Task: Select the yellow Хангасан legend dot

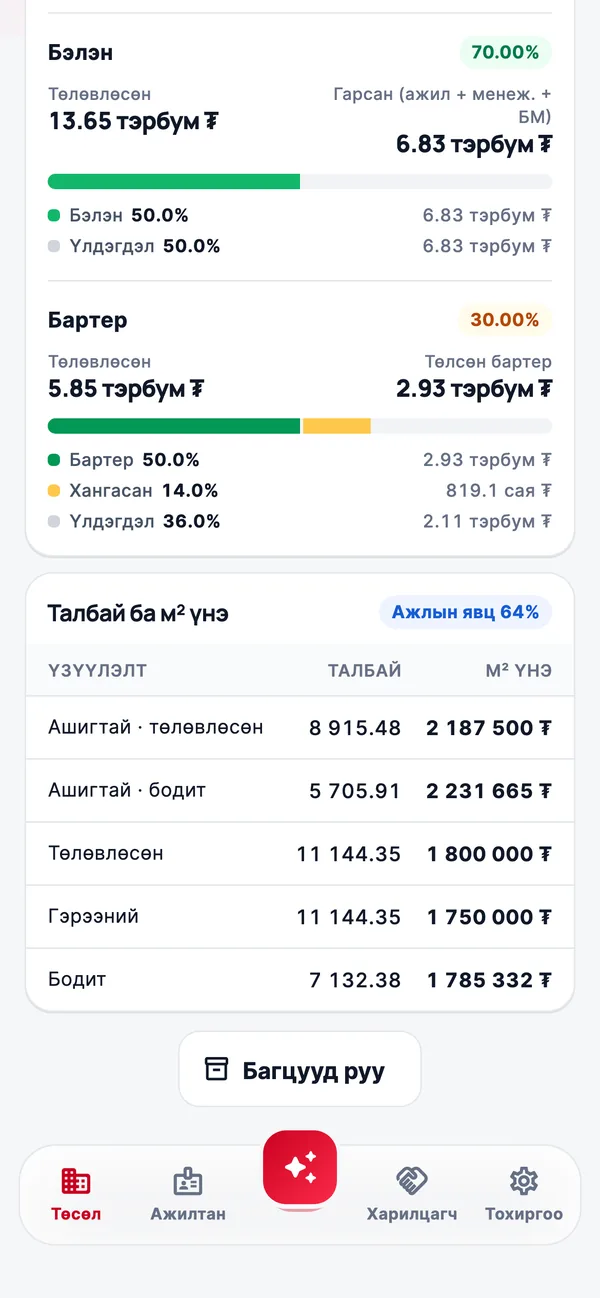Action: 54,491
